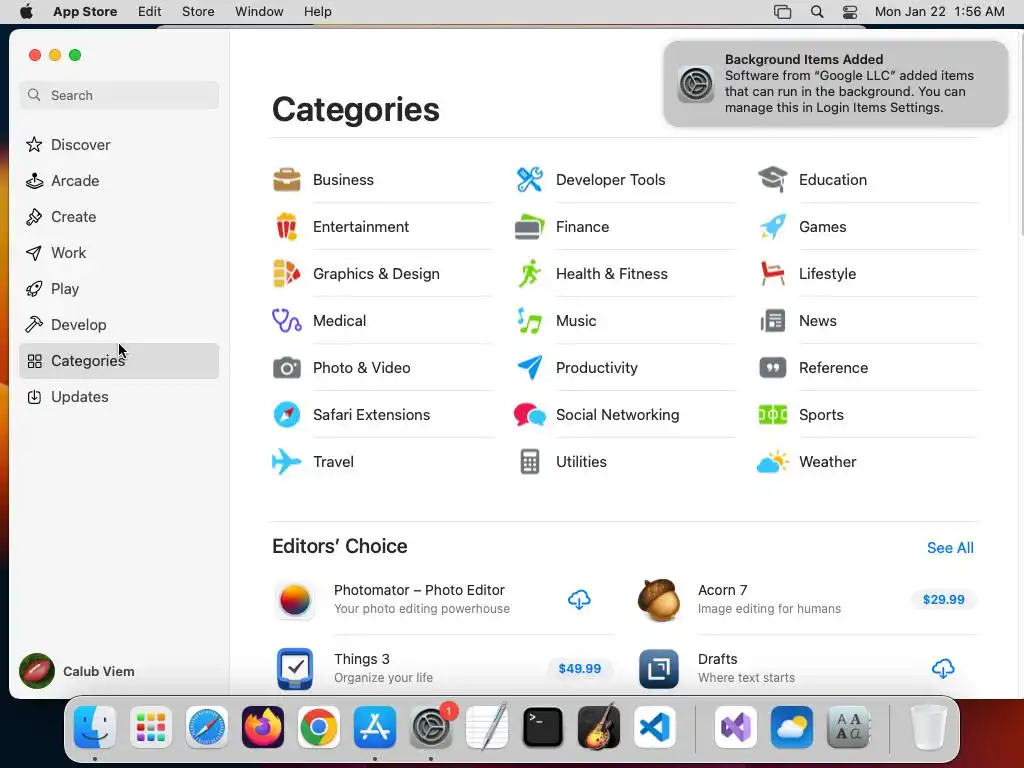This screenshot has width=1024, height=768.
Task: Select the Medical stethoscope icon
Action: [x=287, y=321]
